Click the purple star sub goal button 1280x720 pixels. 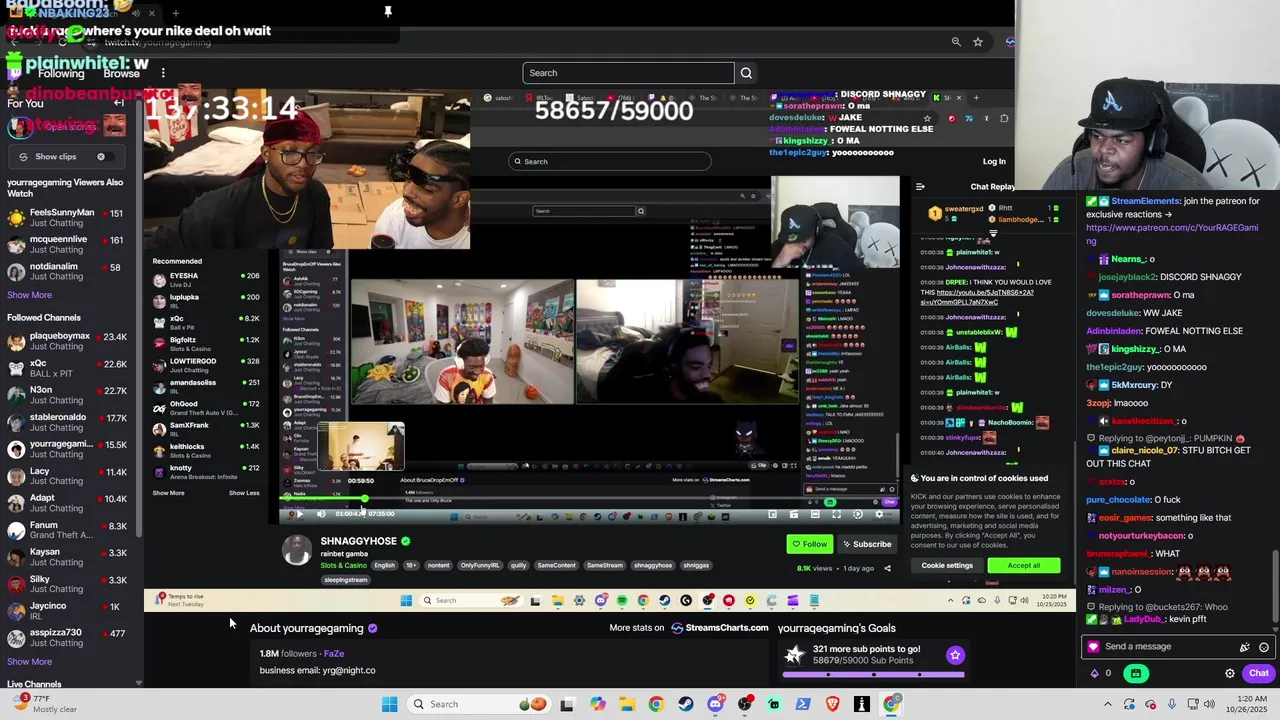955,655
